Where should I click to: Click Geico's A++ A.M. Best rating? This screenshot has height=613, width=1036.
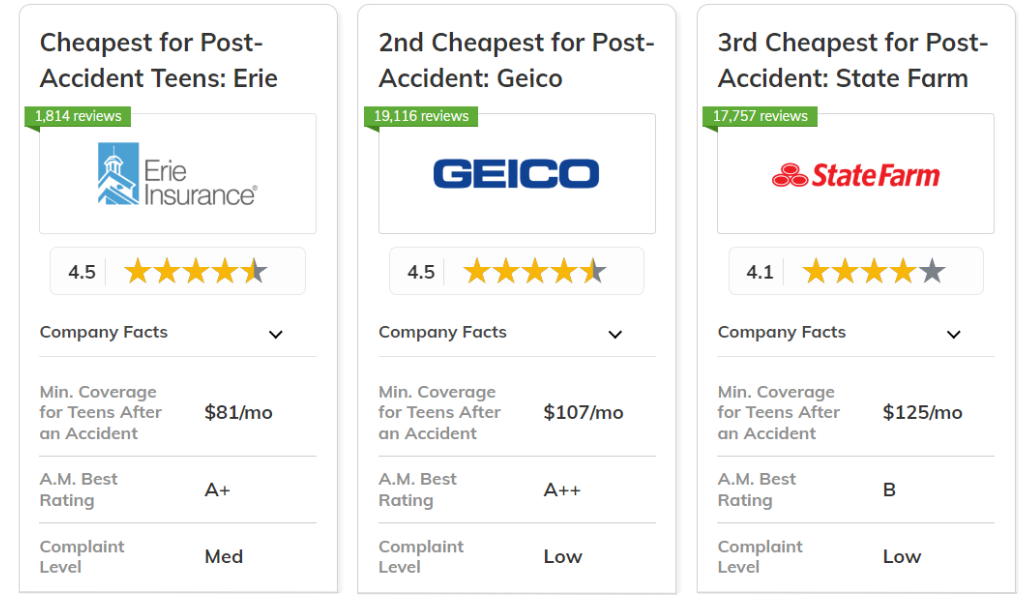click(562, 490)
